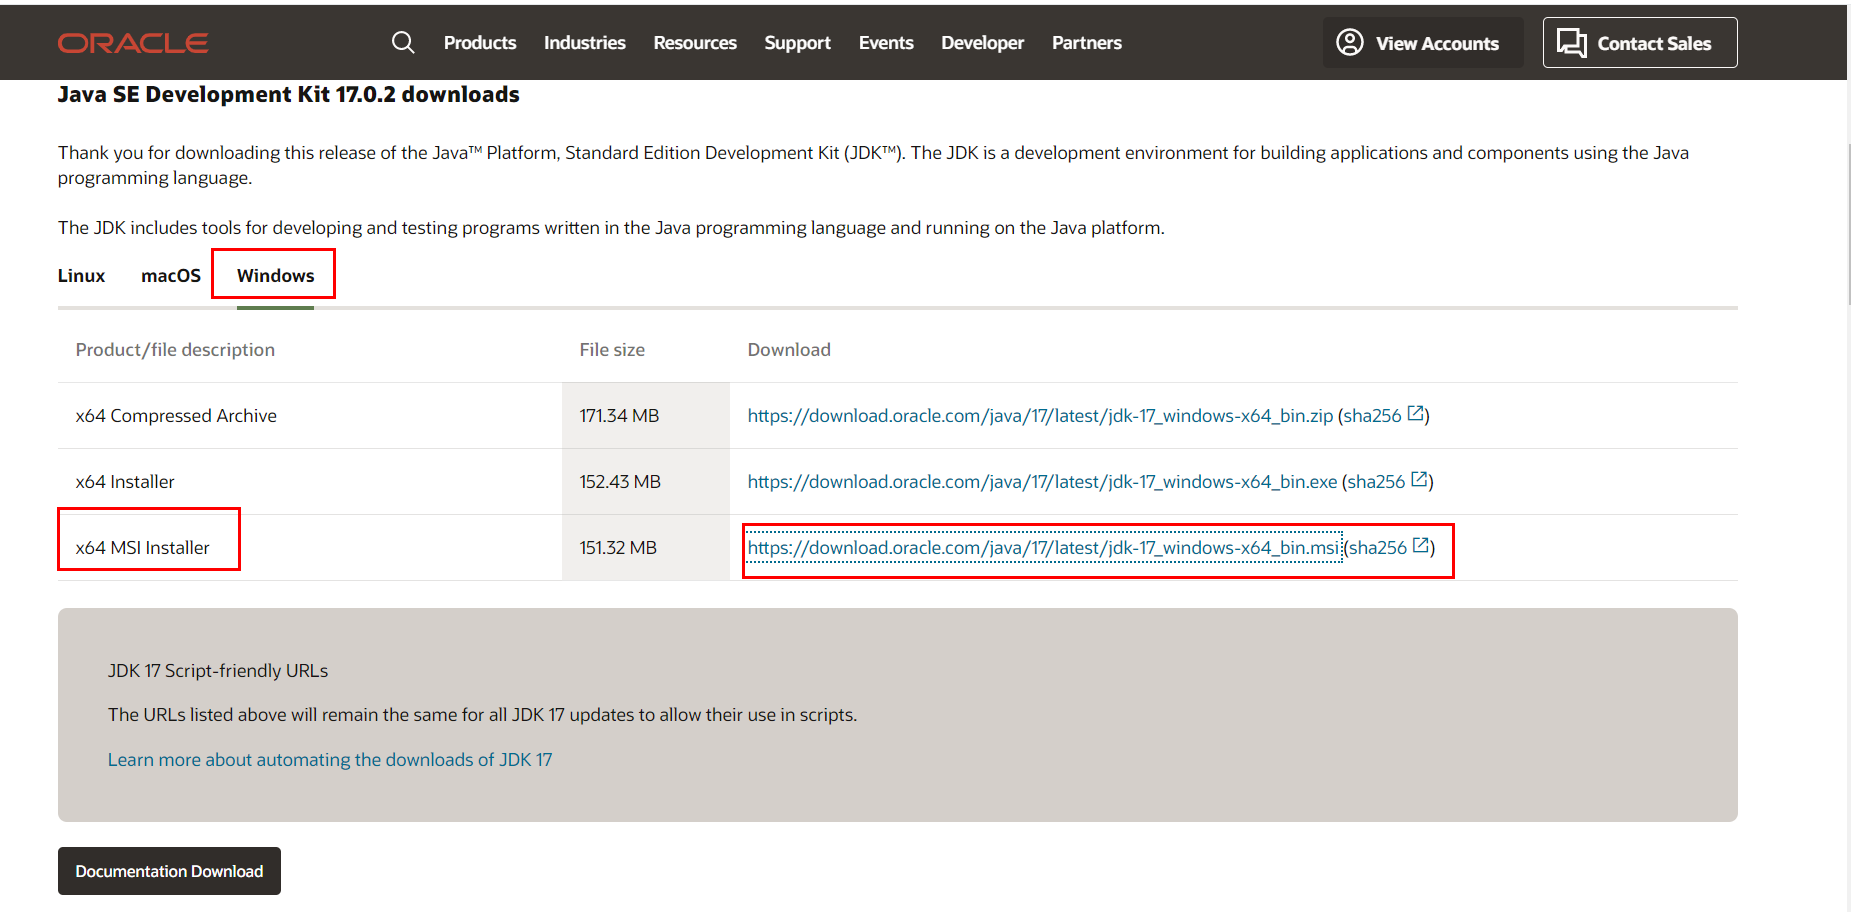The image size is (1851, 912).
Task: Click the Download column header
Action: click(789, 350)
